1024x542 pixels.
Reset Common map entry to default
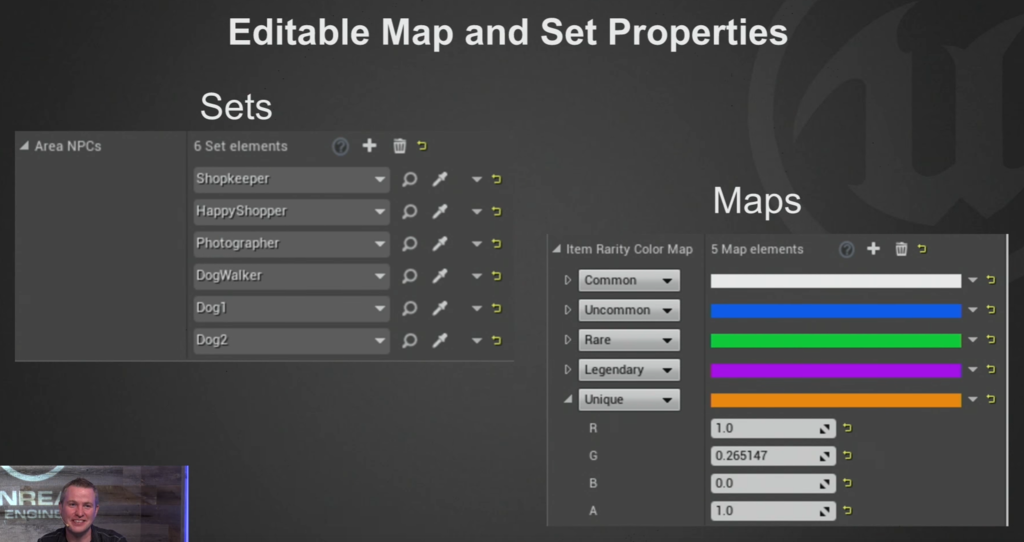pos(991,280)
